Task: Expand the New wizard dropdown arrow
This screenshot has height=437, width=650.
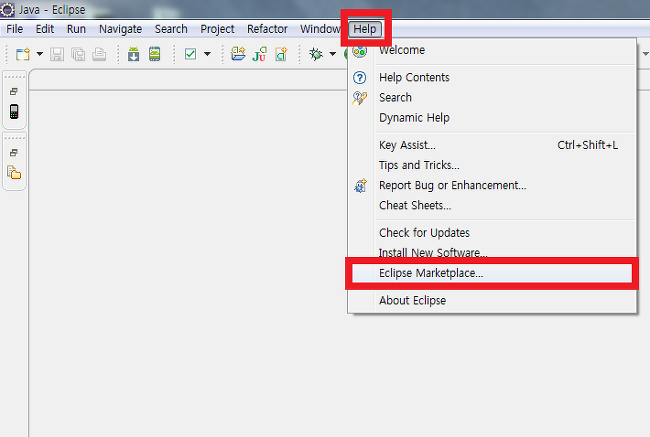Action: pos(40,54)
